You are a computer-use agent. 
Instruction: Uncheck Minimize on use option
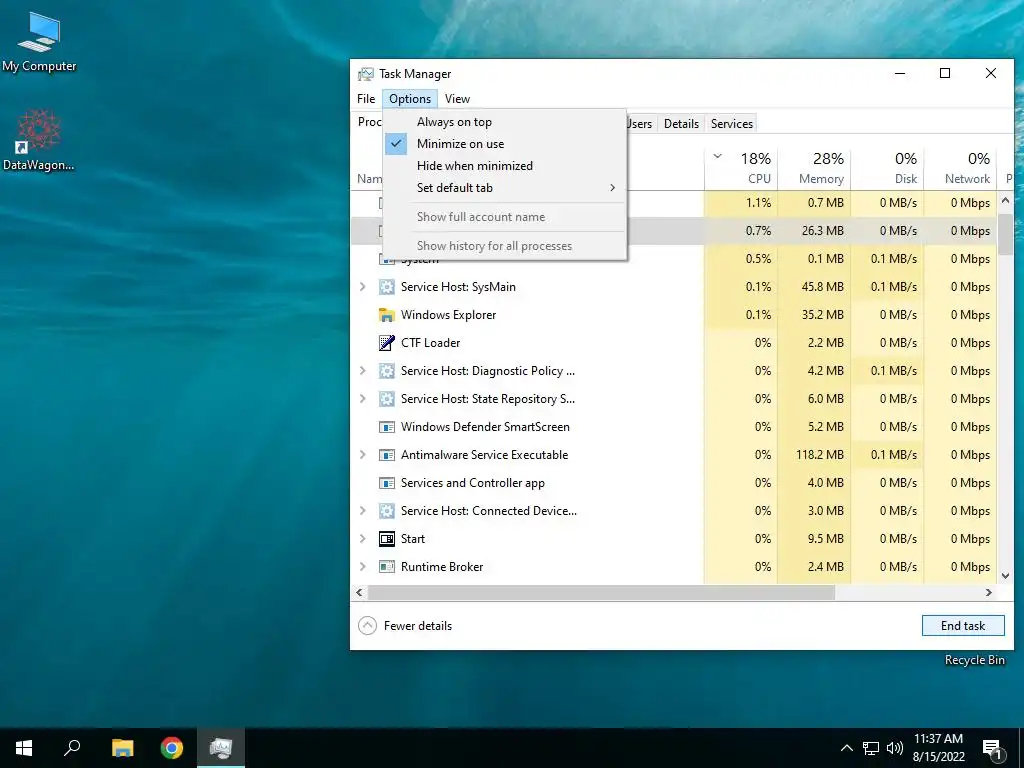tap(505, 144)
